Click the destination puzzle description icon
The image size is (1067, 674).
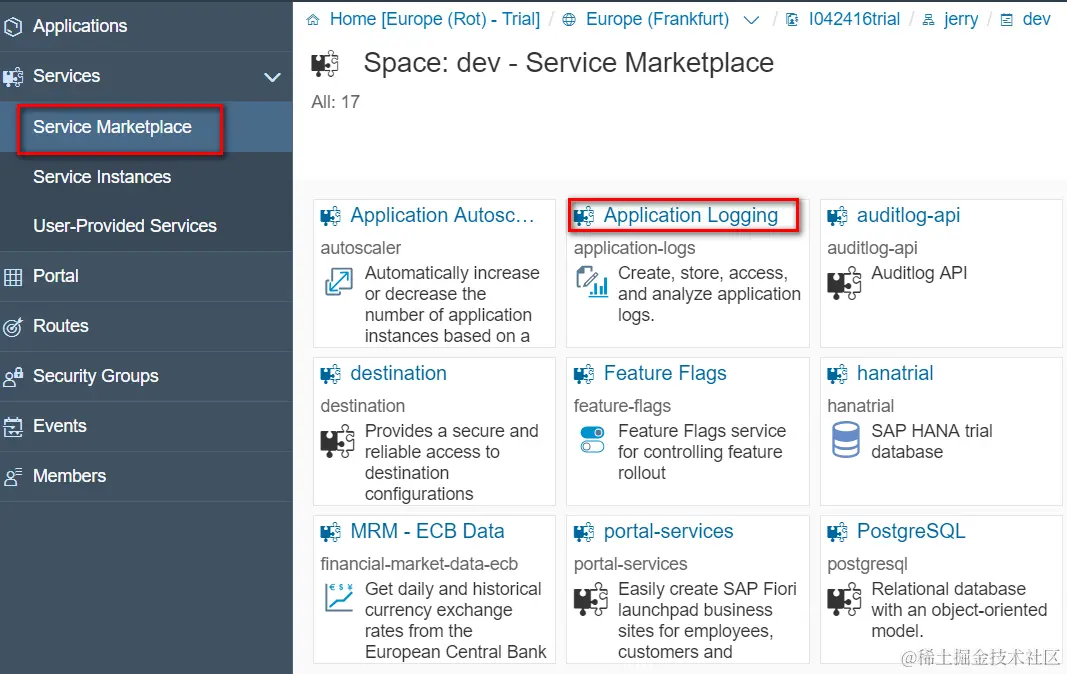(x=338, y=441)
